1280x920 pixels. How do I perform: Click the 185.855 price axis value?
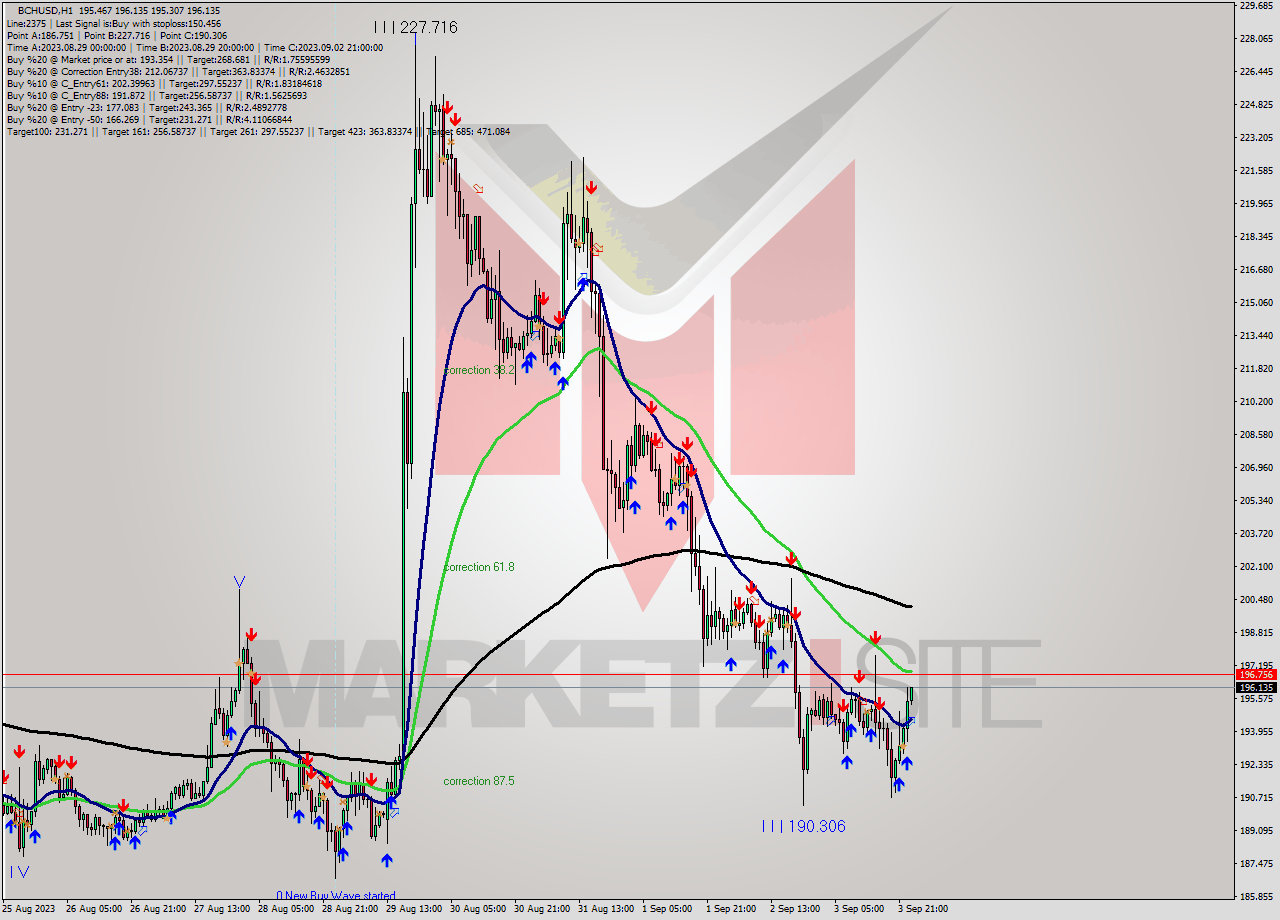(x=1256, y=897)
